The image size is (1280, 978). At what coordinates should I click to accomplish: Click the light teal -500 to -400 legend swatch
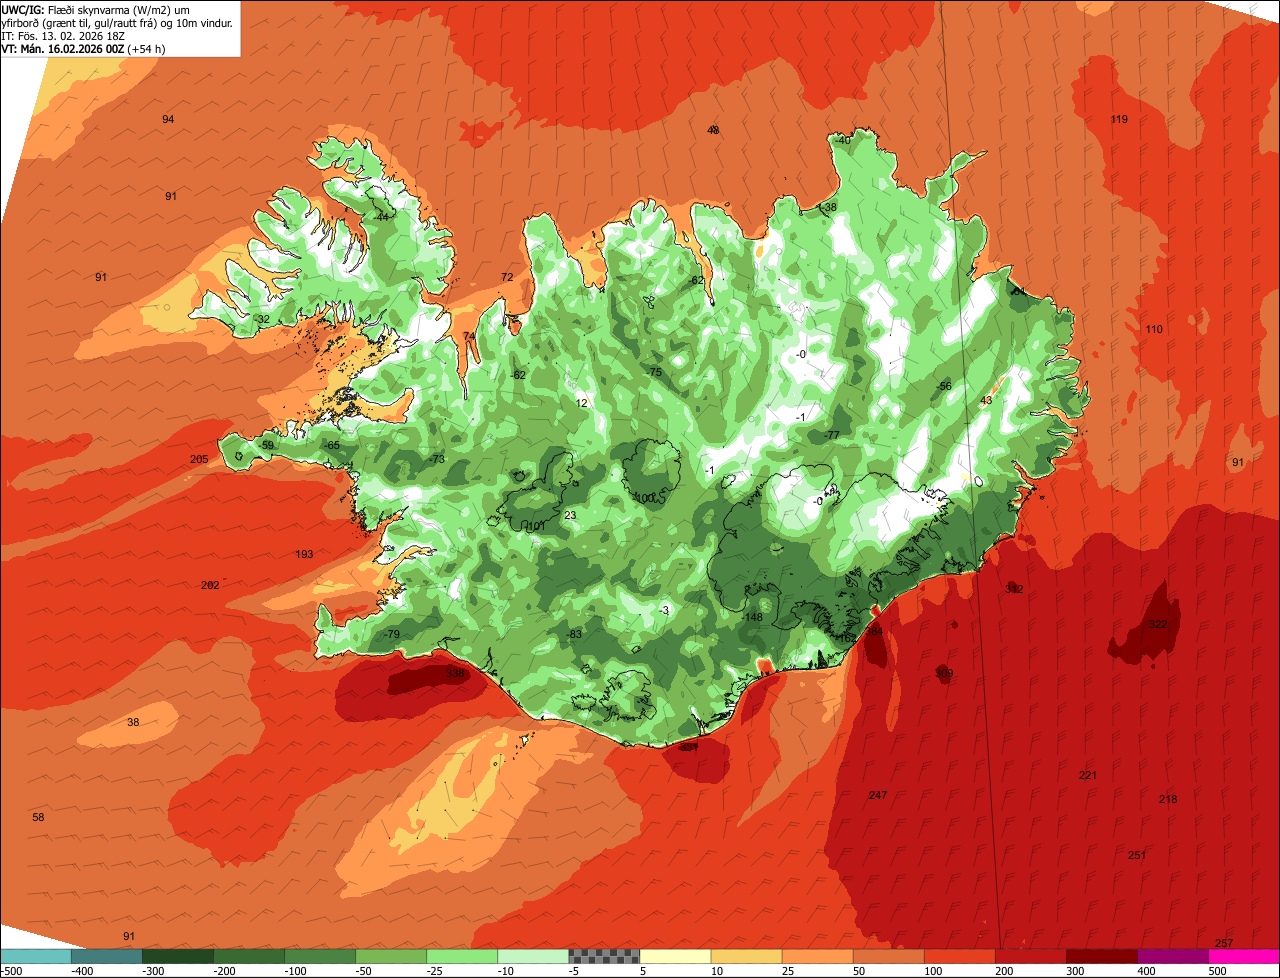[x=36, y=956]
